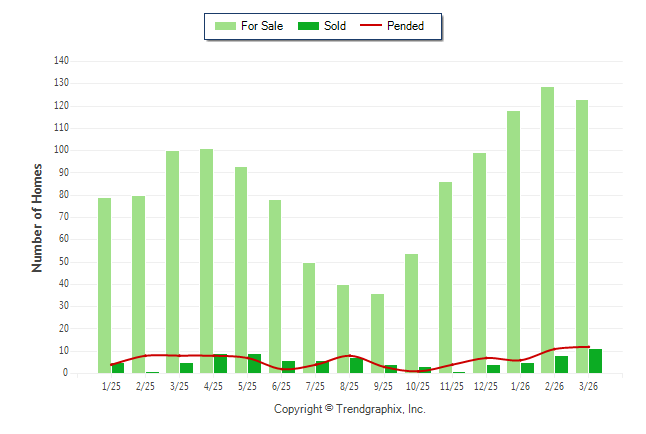The image size is (646, 434).
Task: Click the 1/25 x-axis label
Action: tap(111, 385)
